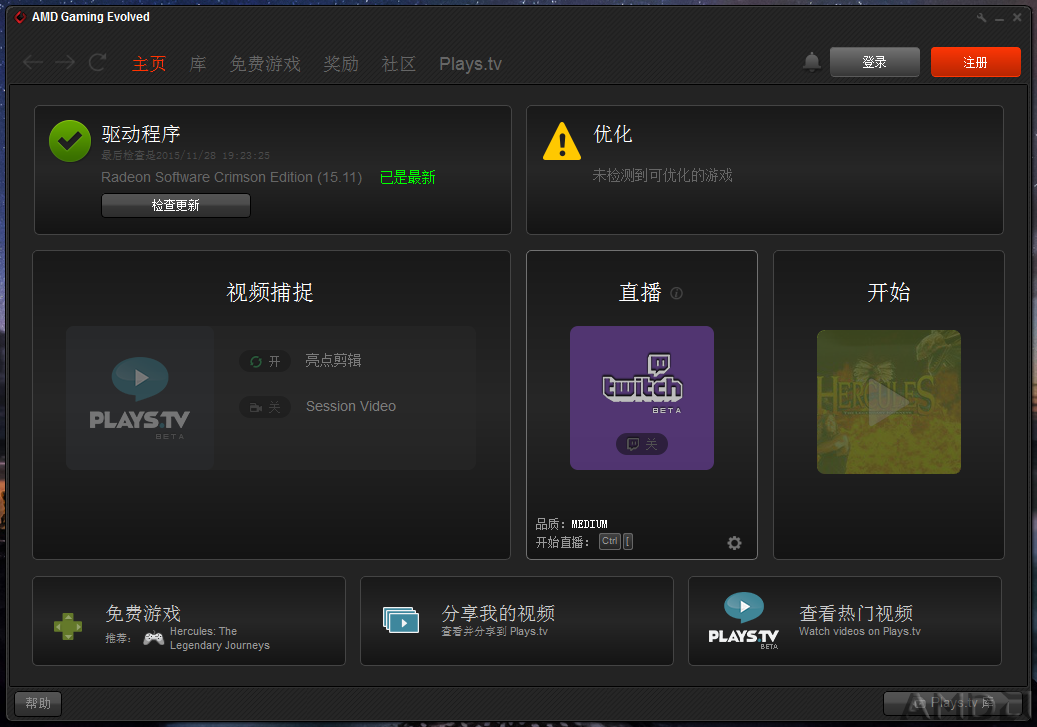Click the 查看并分享到 Plays.tv subtitle

click(x=495, y=632)
